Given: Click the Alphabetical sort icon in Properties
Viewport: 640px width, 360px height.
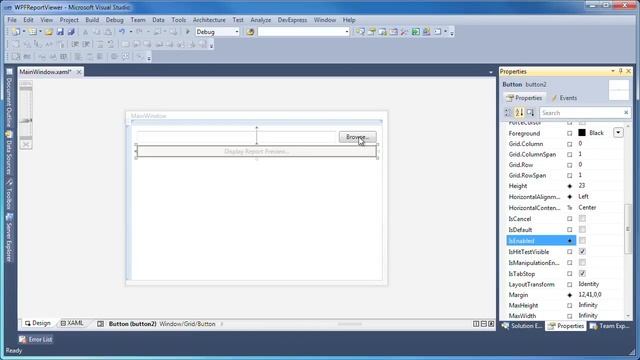Looking at the screenshot, I should pyautogui.click(x=519, y=112).
